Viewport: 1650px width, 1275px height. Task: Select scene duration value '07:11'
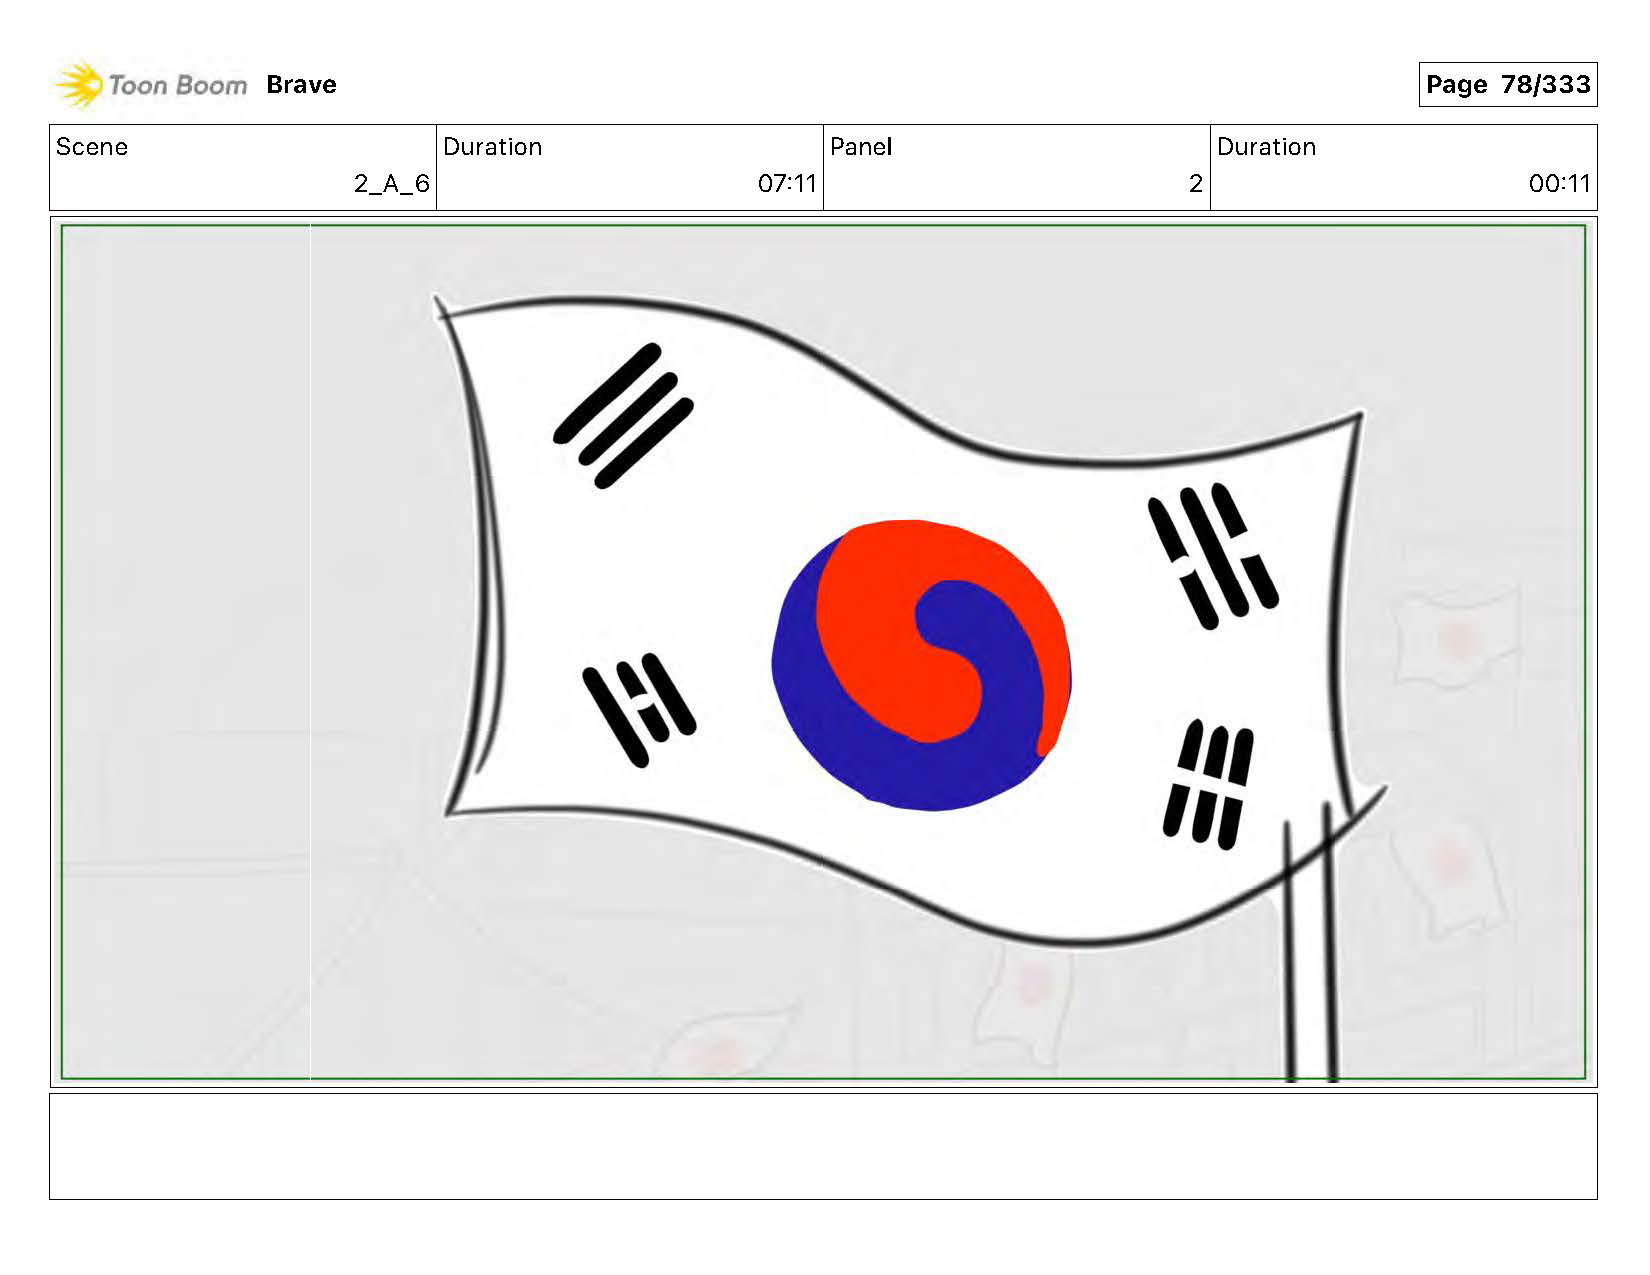(x=787, y=184)
